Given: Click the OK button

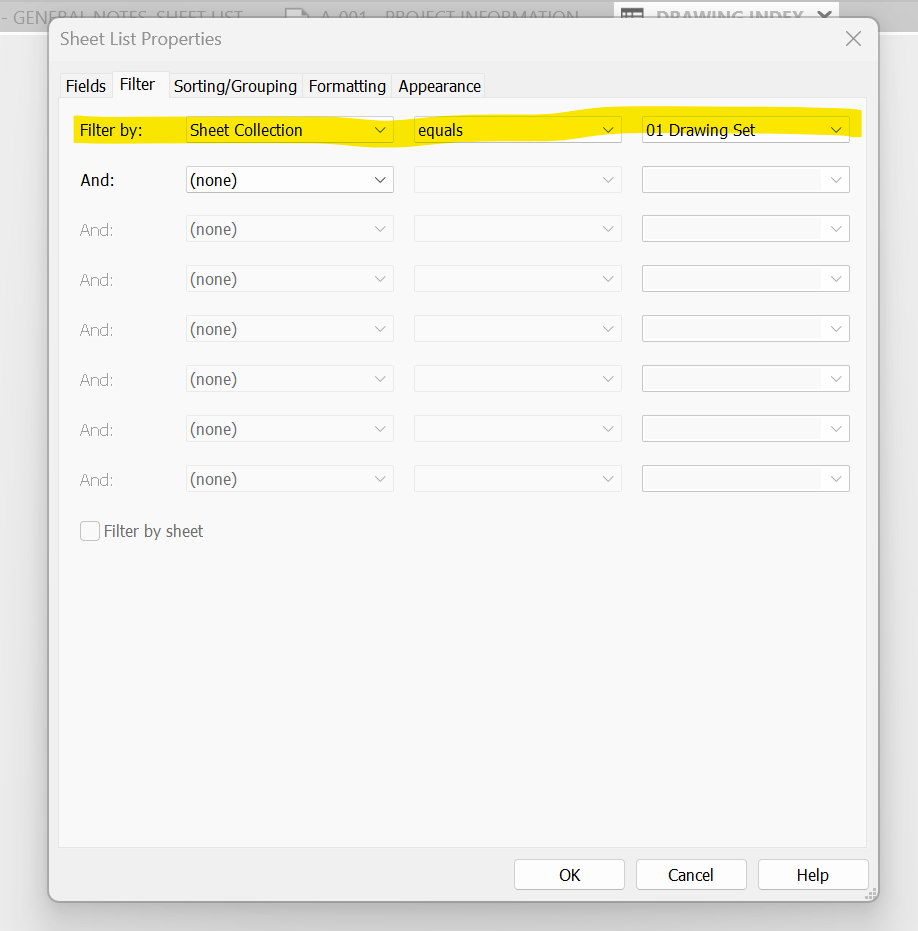Looking at the screenshot, I should point(569,874).
